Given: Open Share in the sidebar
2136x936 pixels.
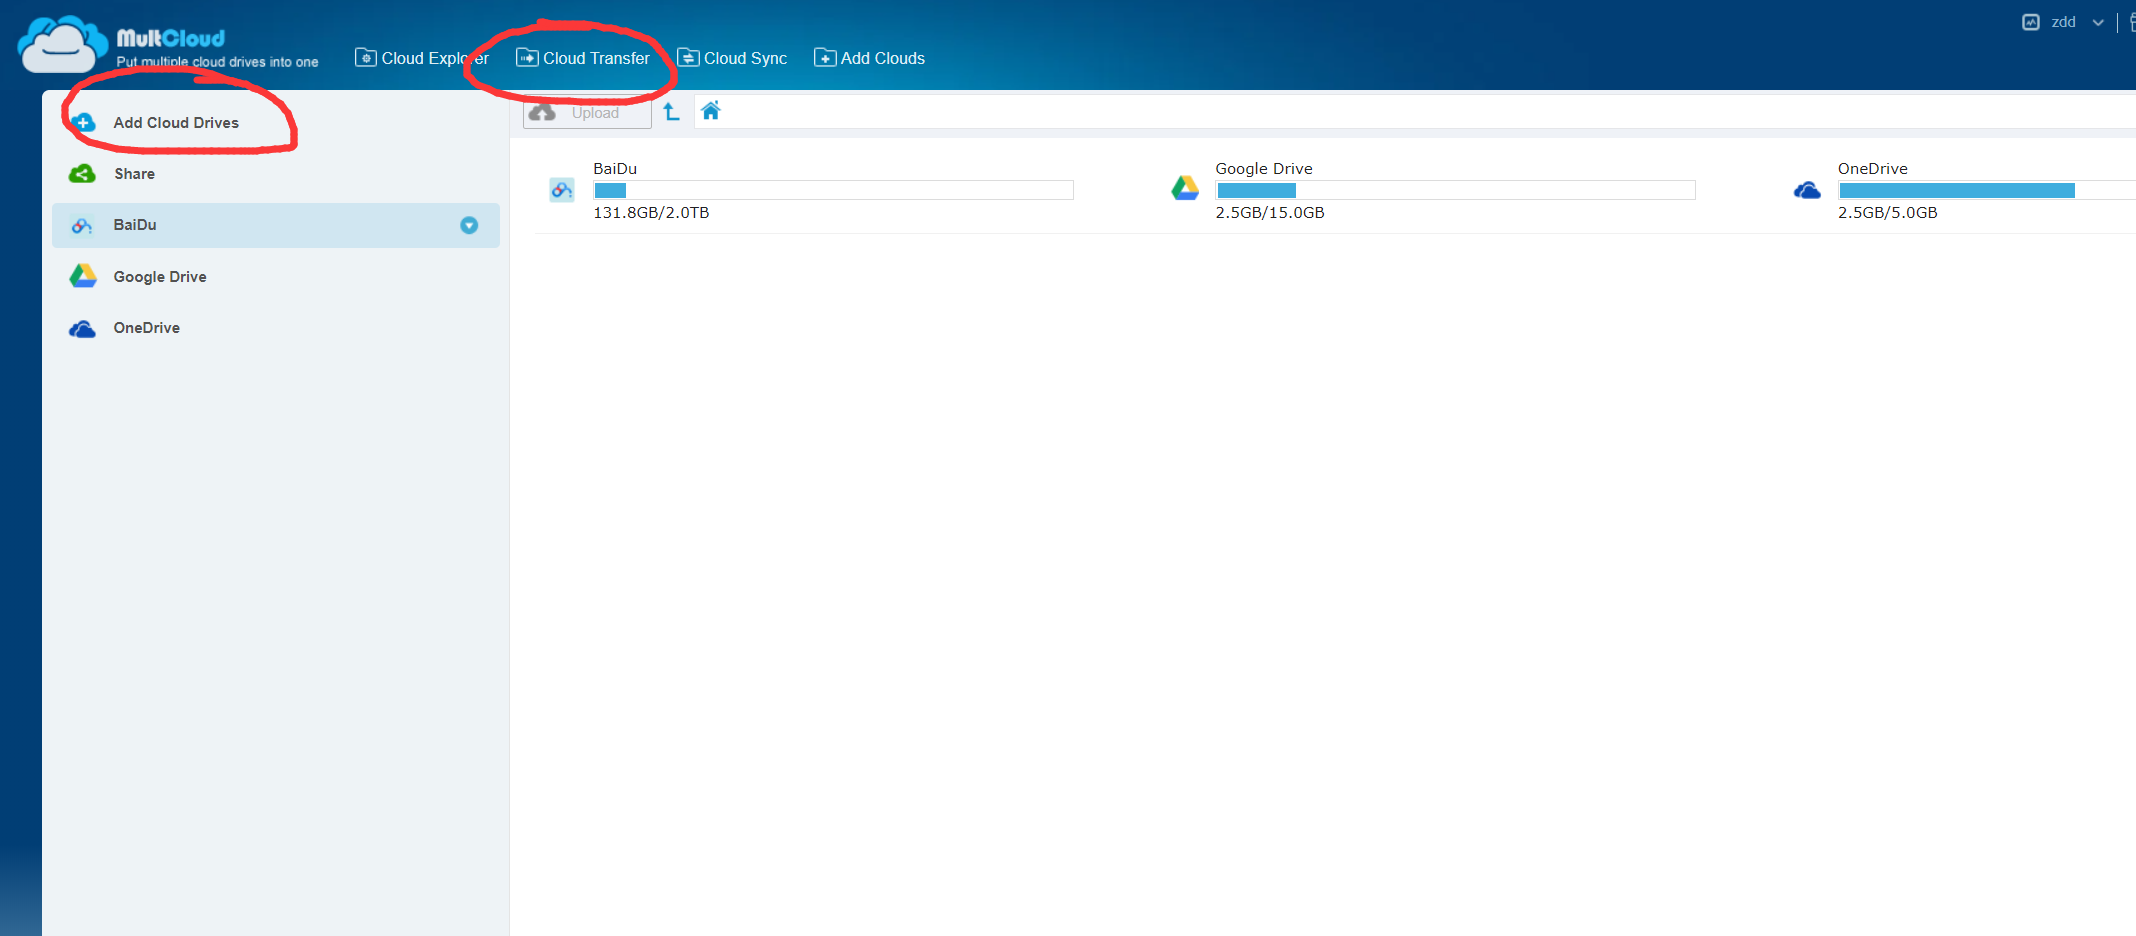Looking at the screenshot, I should [x=134, y=174].
